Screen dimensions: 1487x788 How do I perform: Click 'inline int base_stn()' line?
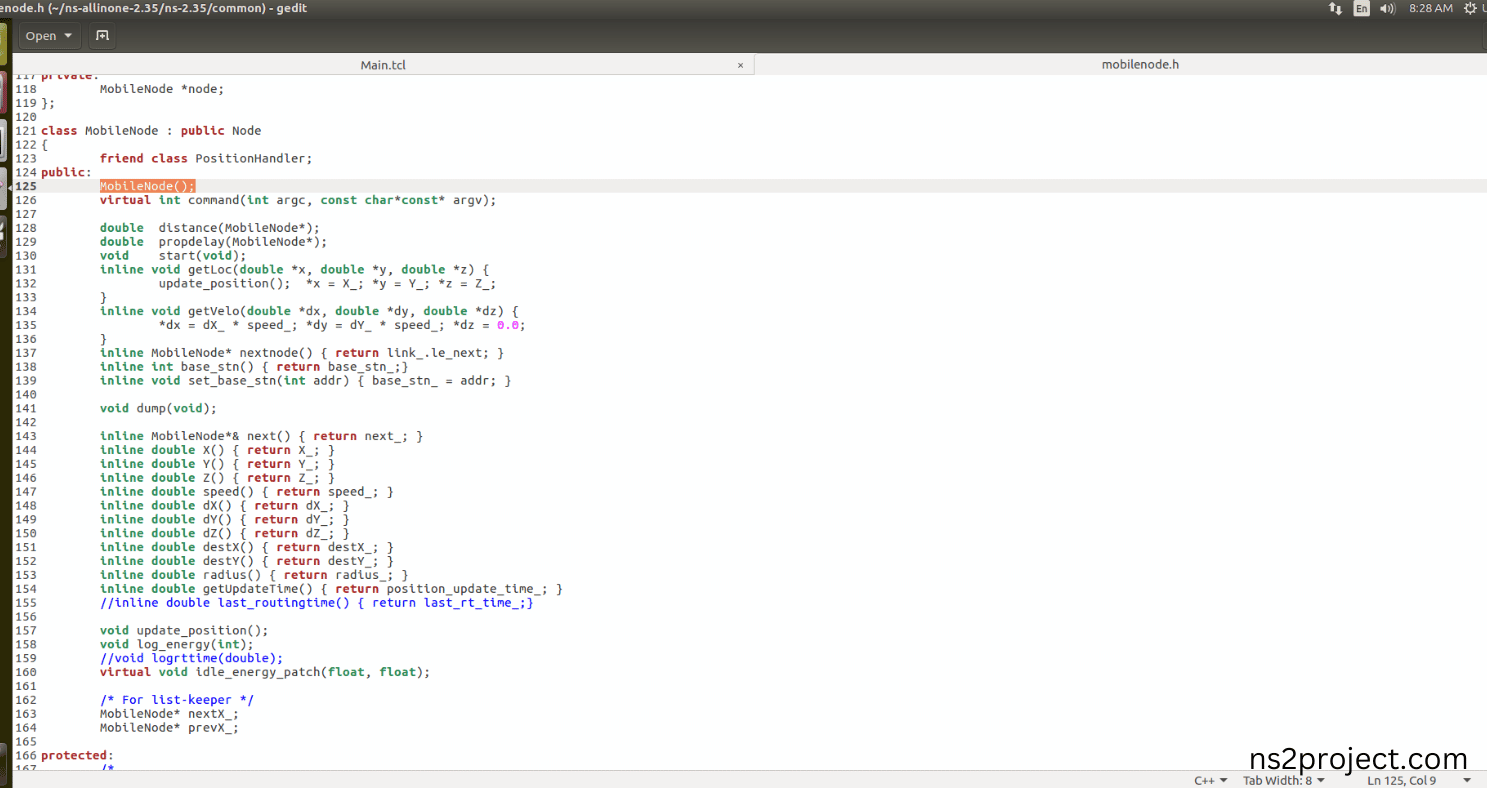254,367
